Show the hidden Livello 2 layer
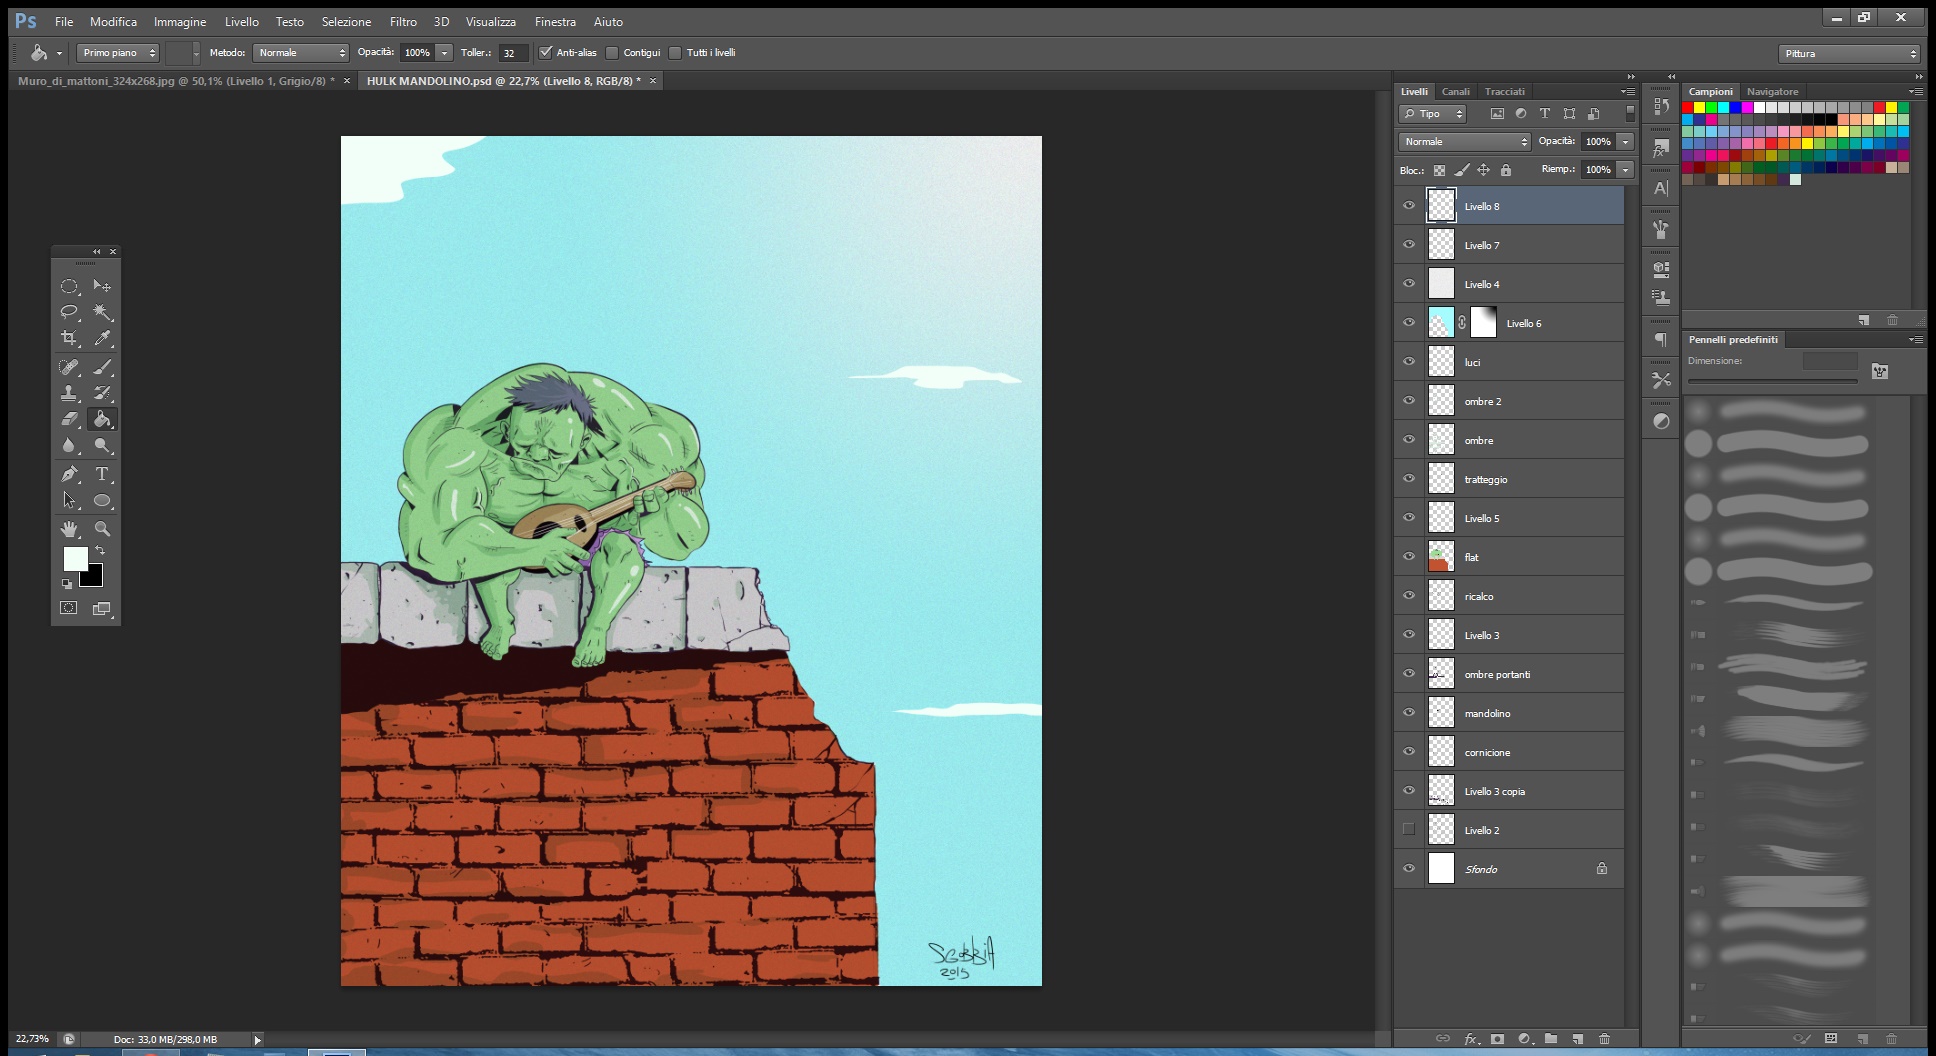The height and width of the screenshot is (1056, 1936). tap(1409, 830)
